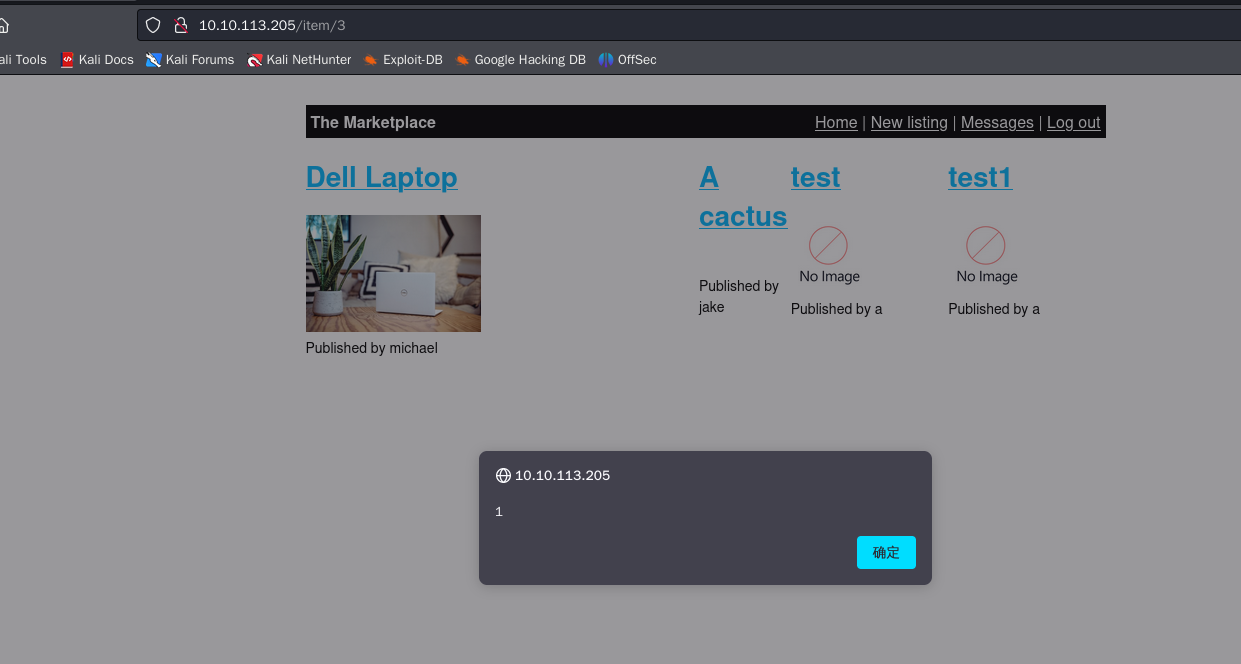Image resolution: width=1241 pixels, height=664 pixels.
Task: Open the test listing link
Action: 815,177
